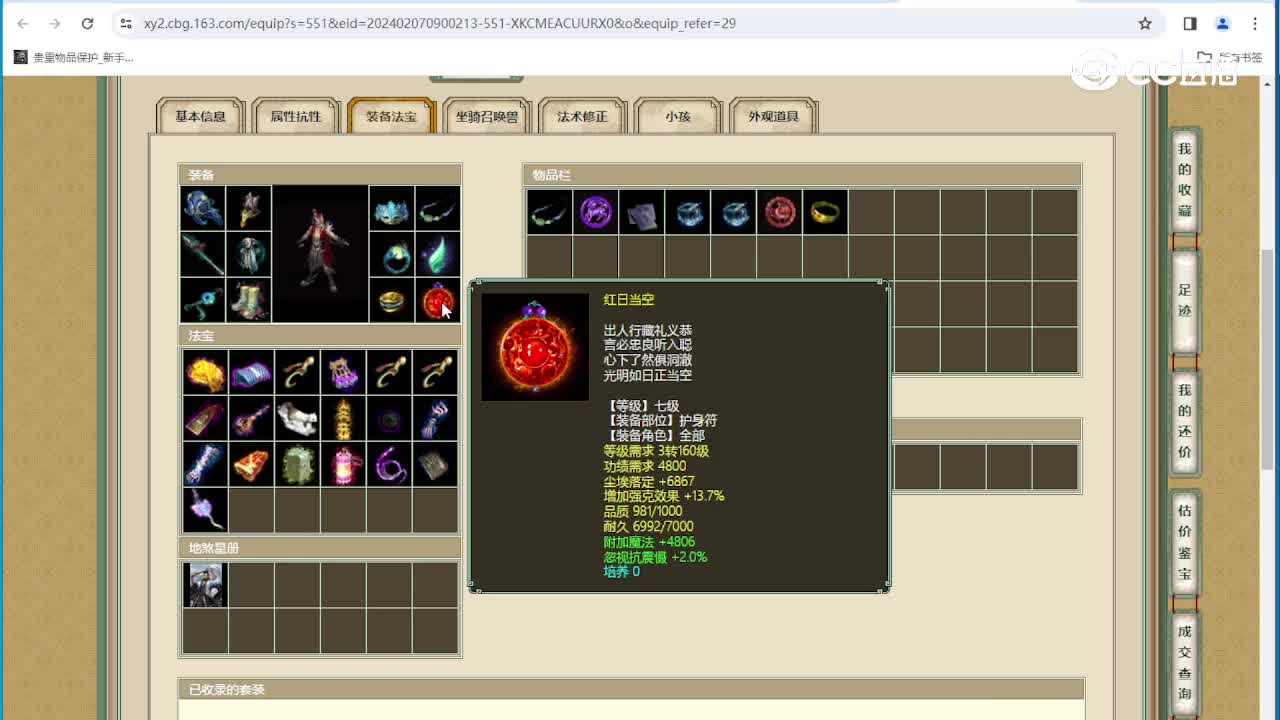Select the gold ring in the 物品栏 inventory
Viewport: 1280px width, 720px height.
click(x=826, y=212)
